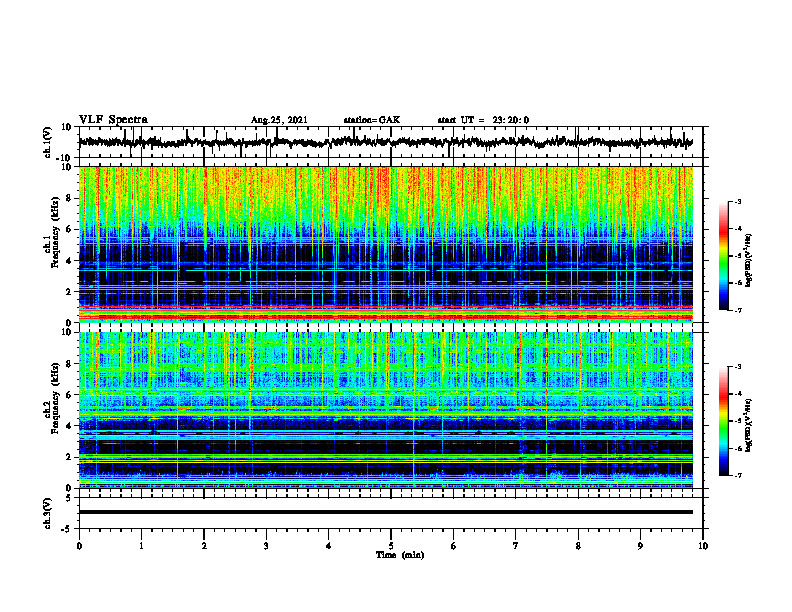Click the ch.1 PSD color scale bar
The image size is (792, 612).
coord(723,256)
